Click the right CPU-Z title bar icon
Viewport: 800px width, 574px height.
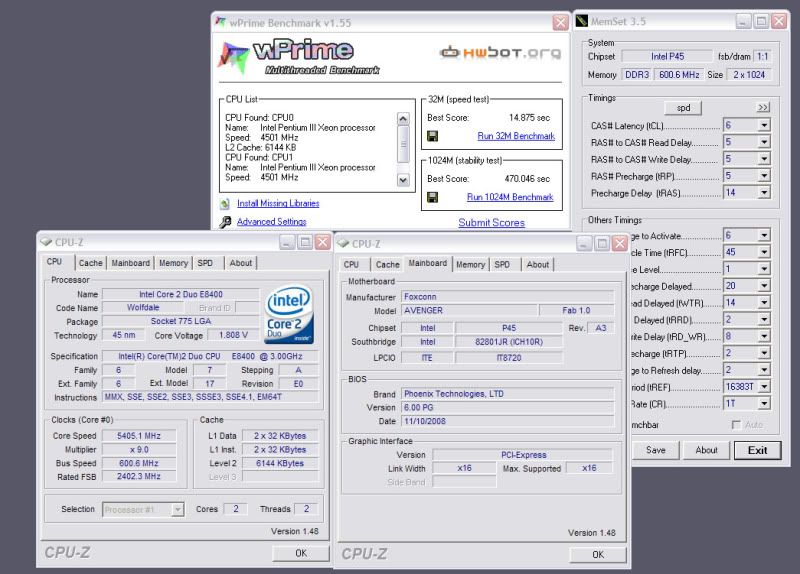[343, 243]
